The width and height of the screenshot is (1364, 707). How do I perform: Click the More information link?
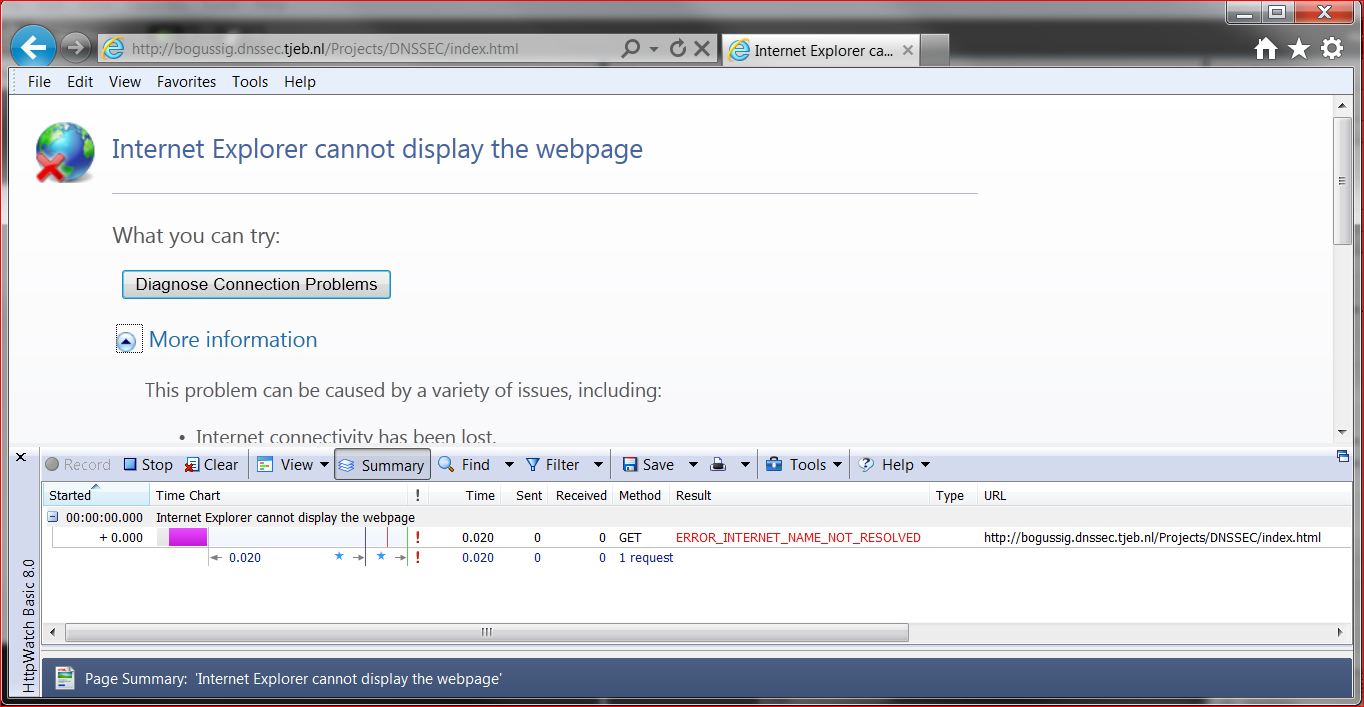pyautogui.click(x=233, y=340)
